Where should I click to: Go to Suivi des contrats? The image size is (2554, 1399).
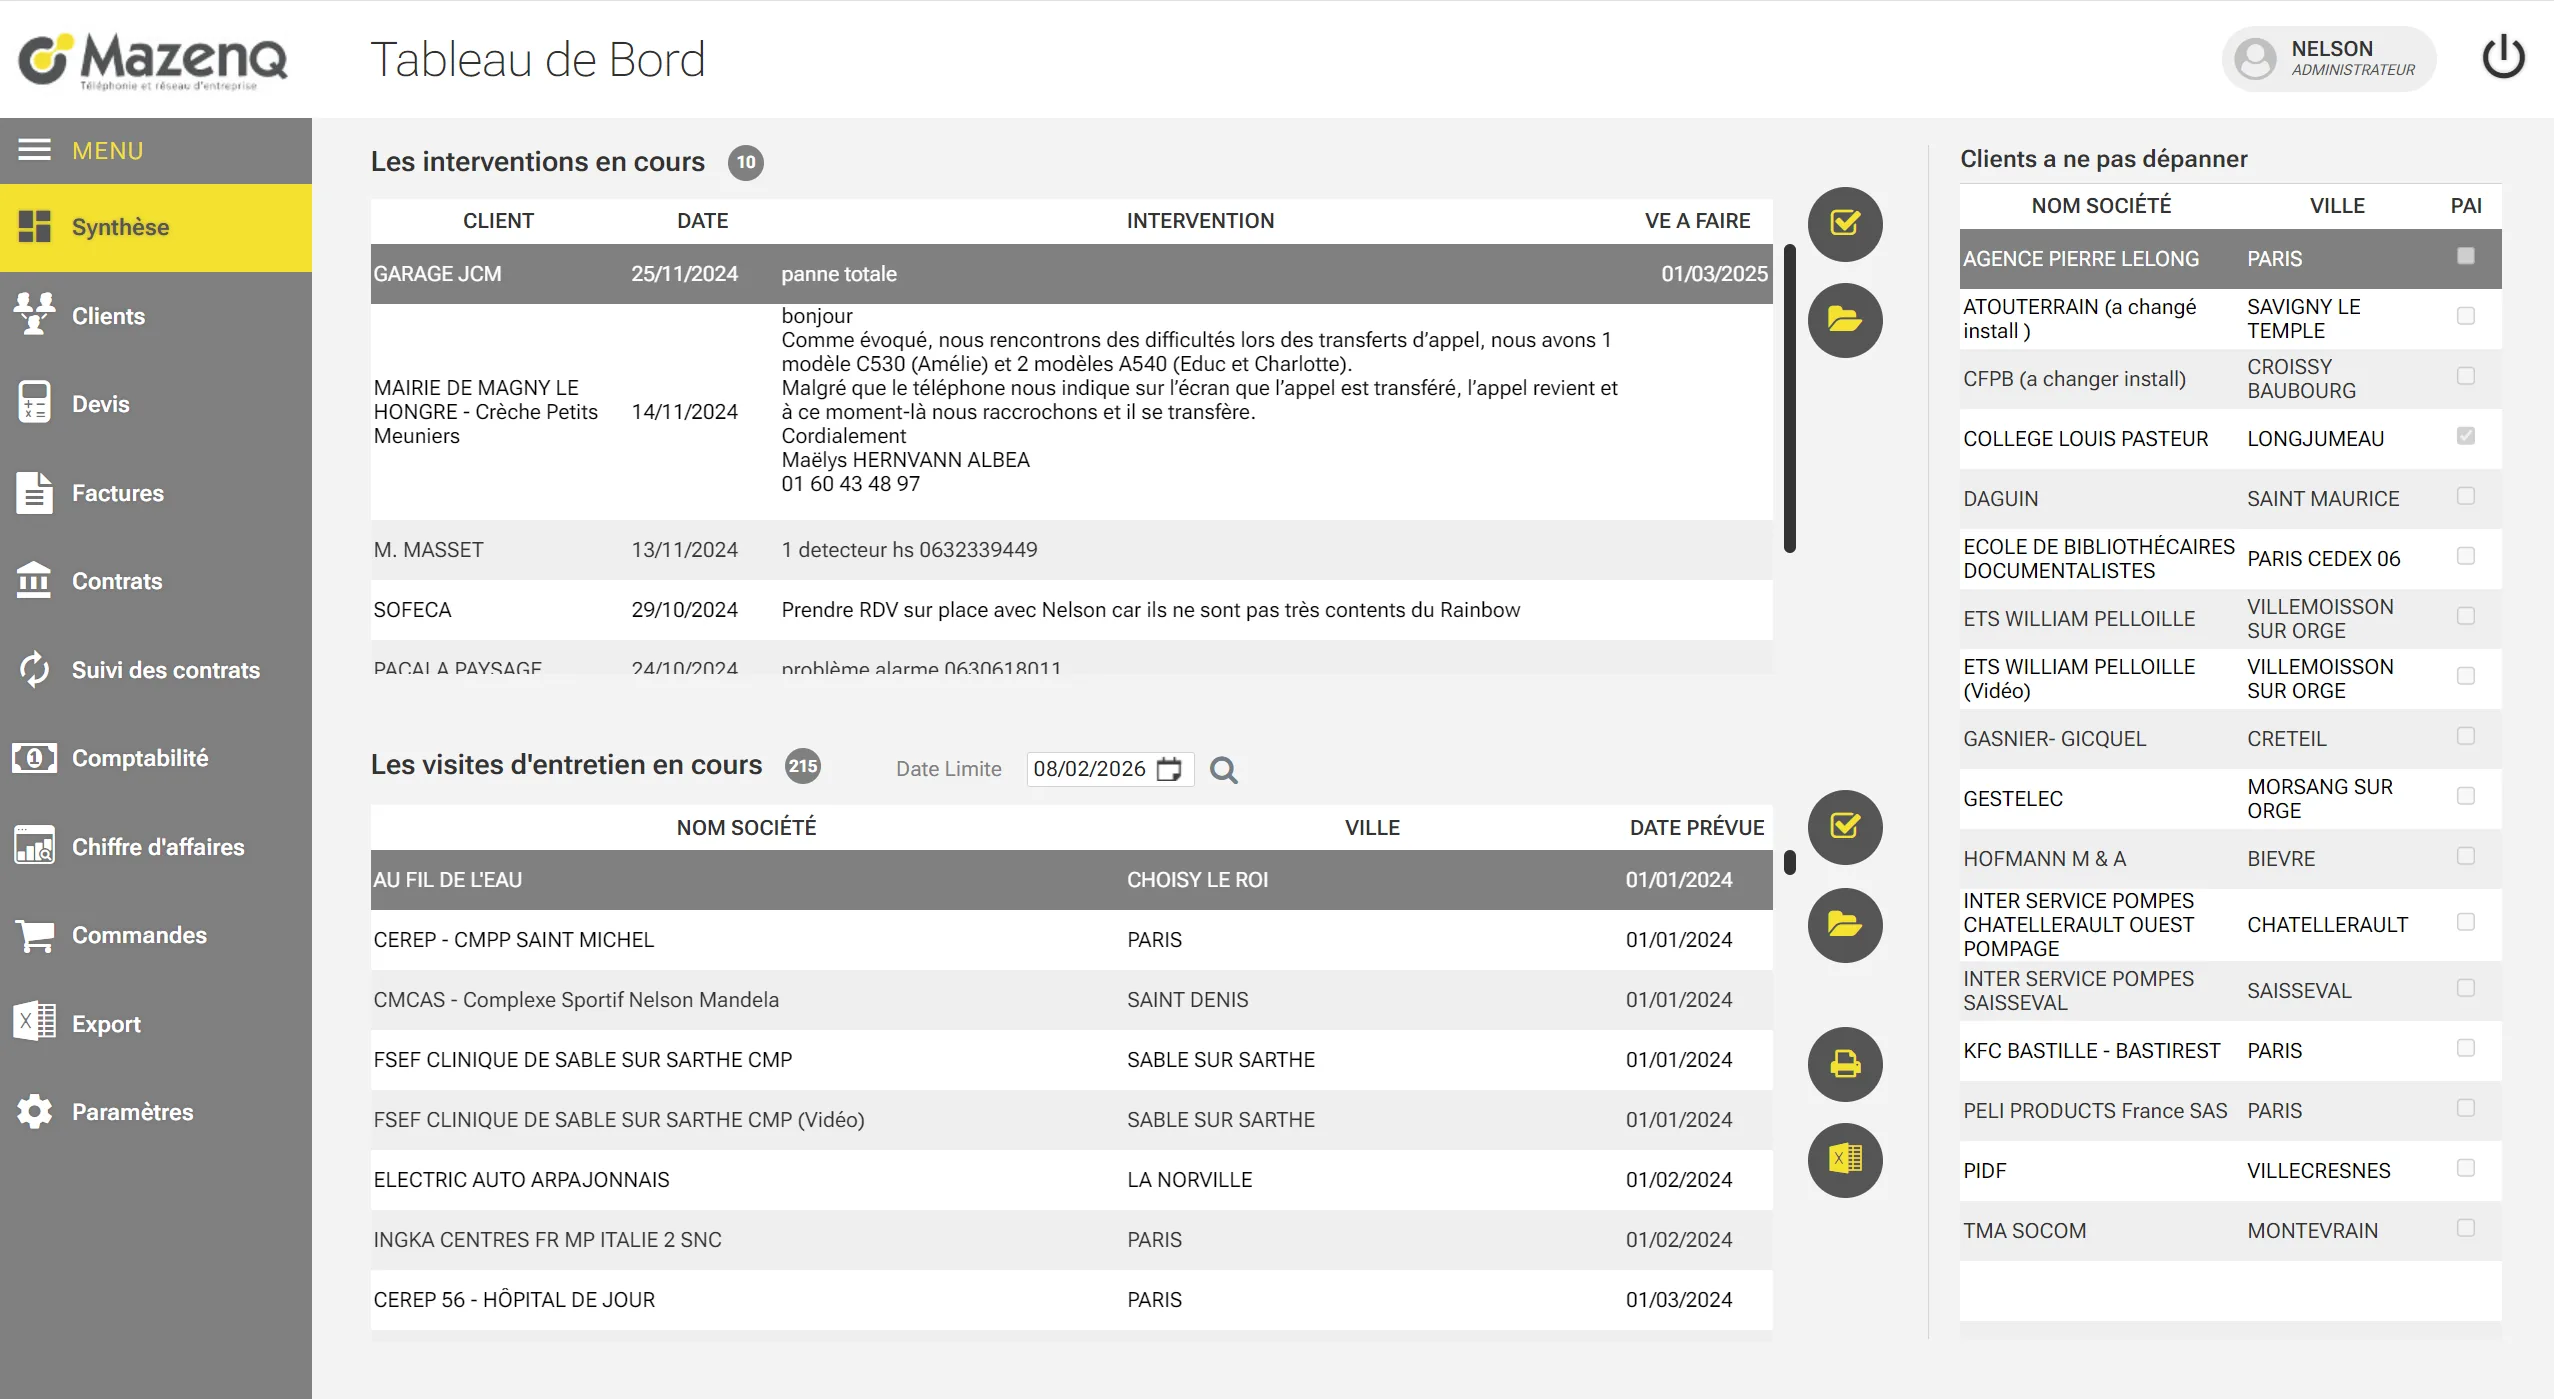[156, 670]
